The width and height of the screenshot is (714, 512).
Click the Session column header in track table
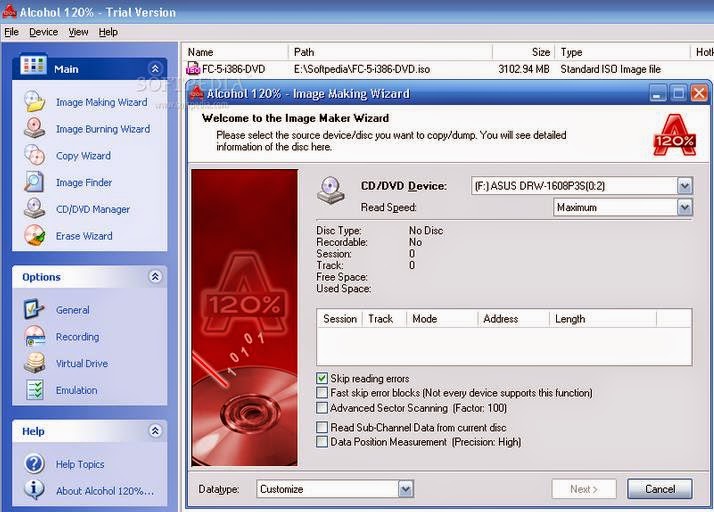coord(340,318)
